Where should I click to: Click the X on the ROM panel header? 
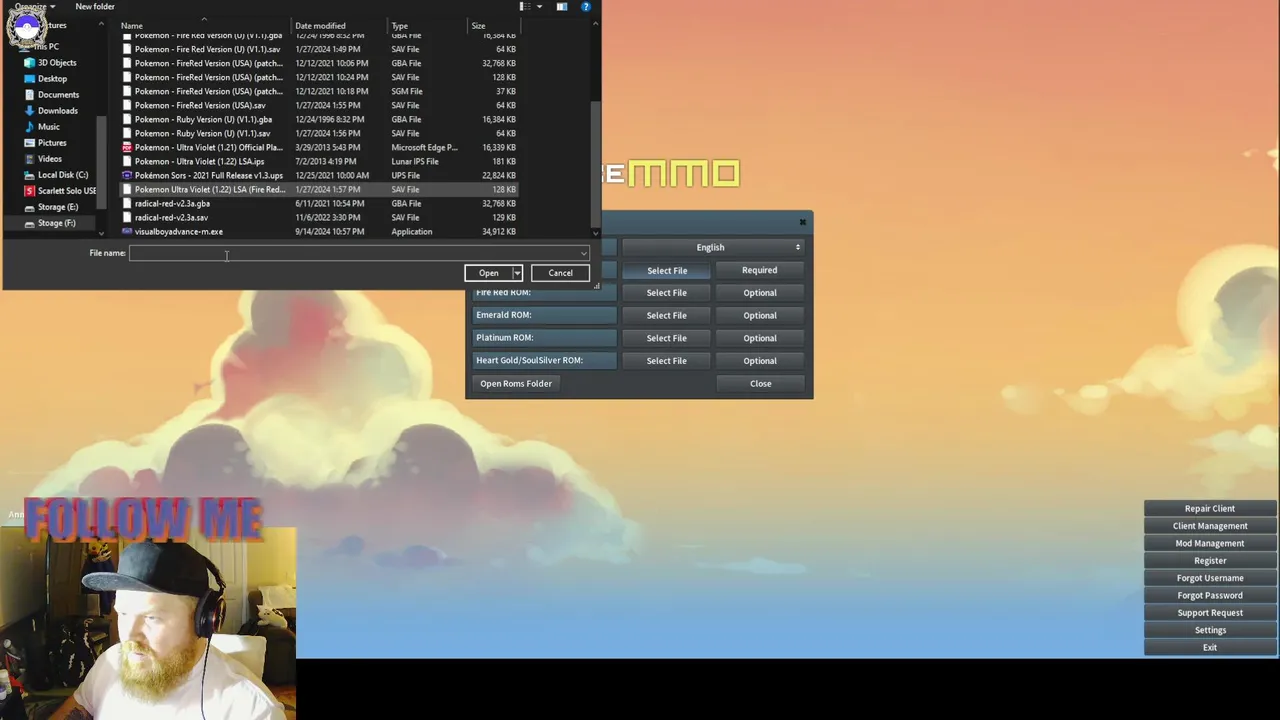(802, 222)
